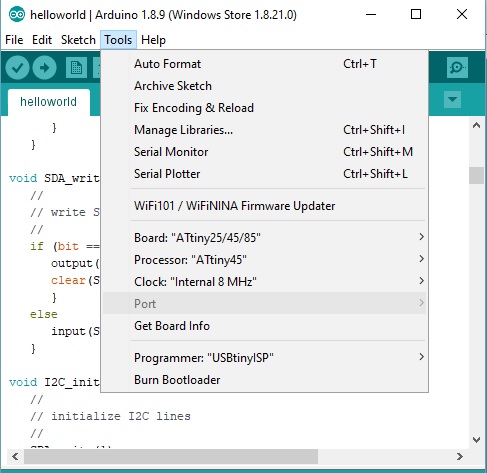Click the "else" keyword in code

pos(44,314)
